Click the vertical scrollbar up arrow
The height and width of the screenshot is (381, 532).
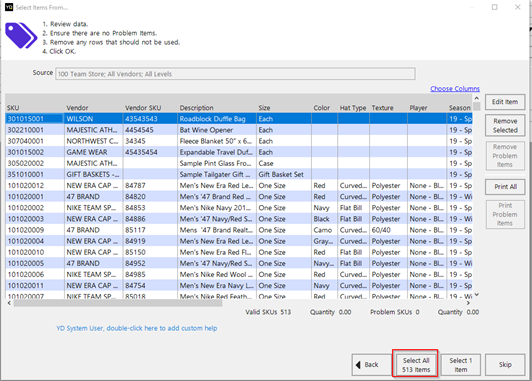(477, 98)
